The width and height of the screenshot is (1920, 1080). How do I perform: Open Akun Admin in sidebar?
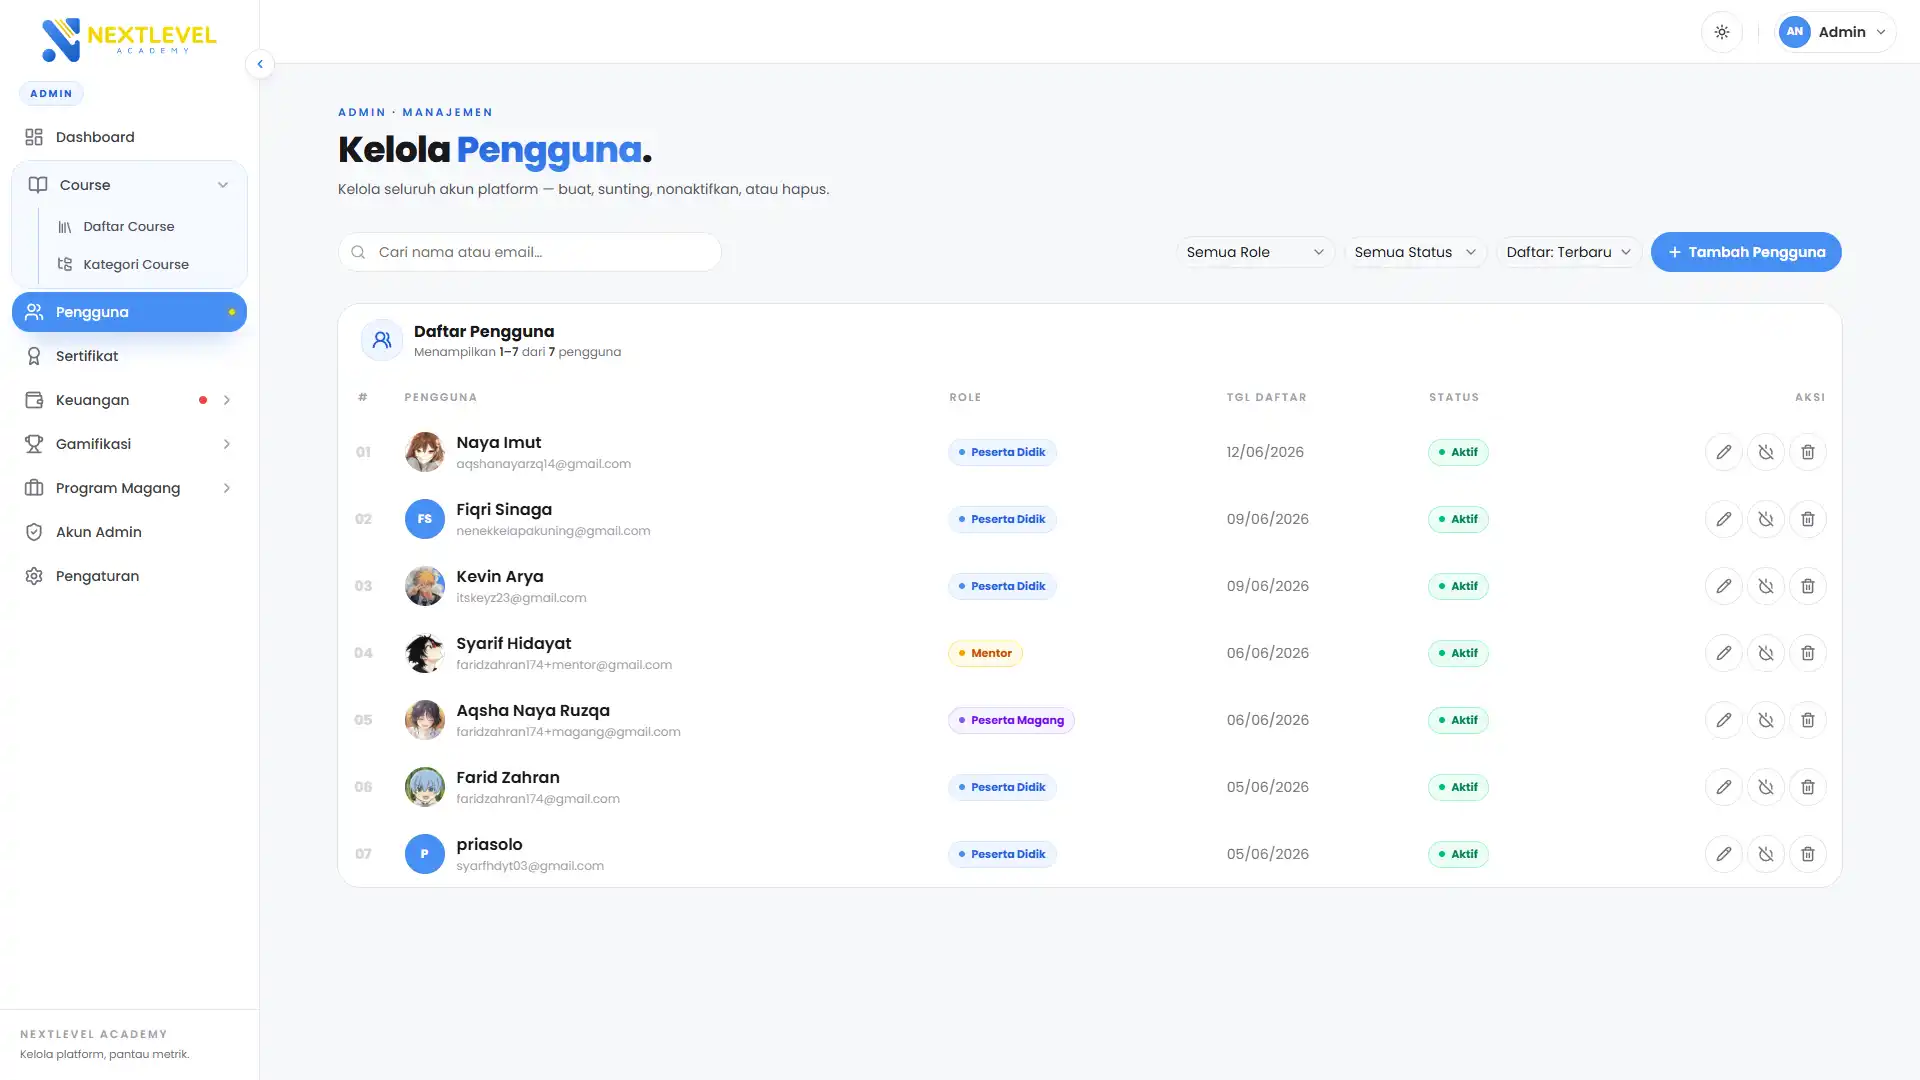[x=129, y=532]
